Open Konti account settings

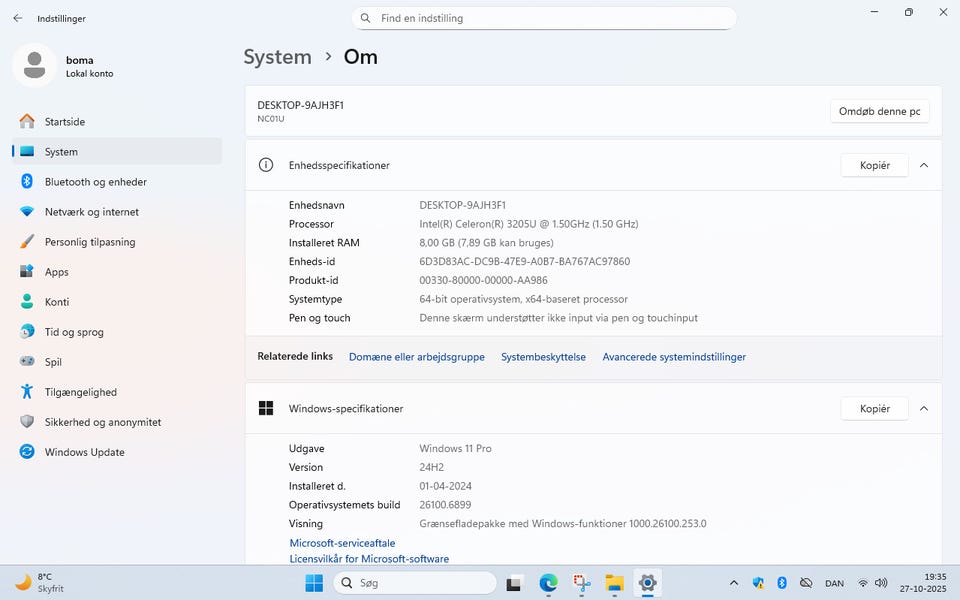click(56, 302)
